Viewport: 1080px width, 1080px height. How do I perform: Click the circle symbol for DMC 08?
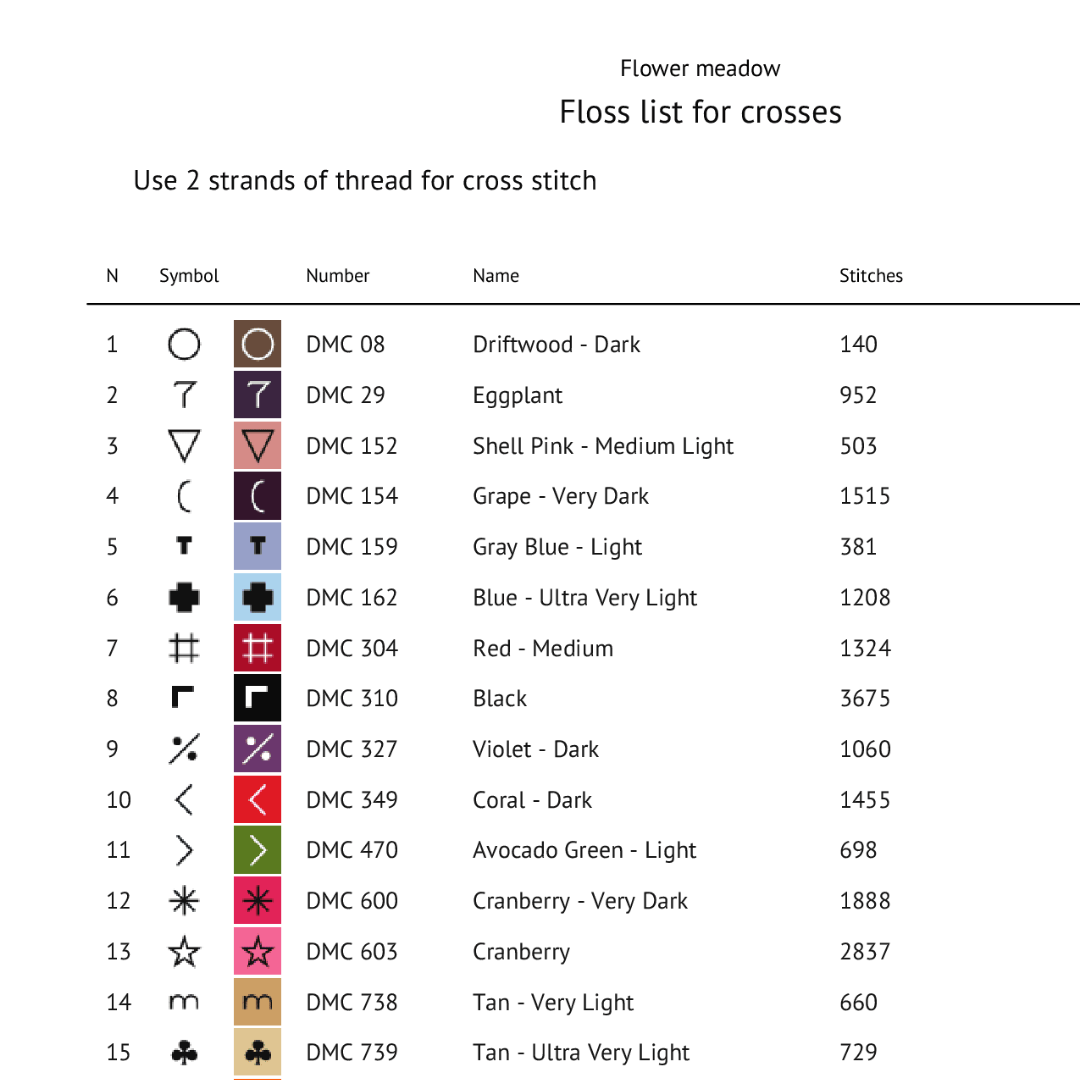[x=184, y=345]
